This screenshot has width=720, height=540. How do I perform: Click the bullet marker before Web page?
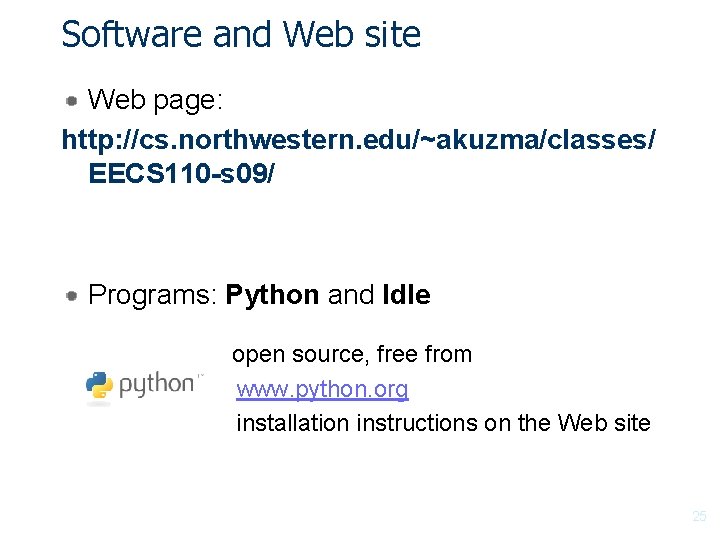(73, 100)
